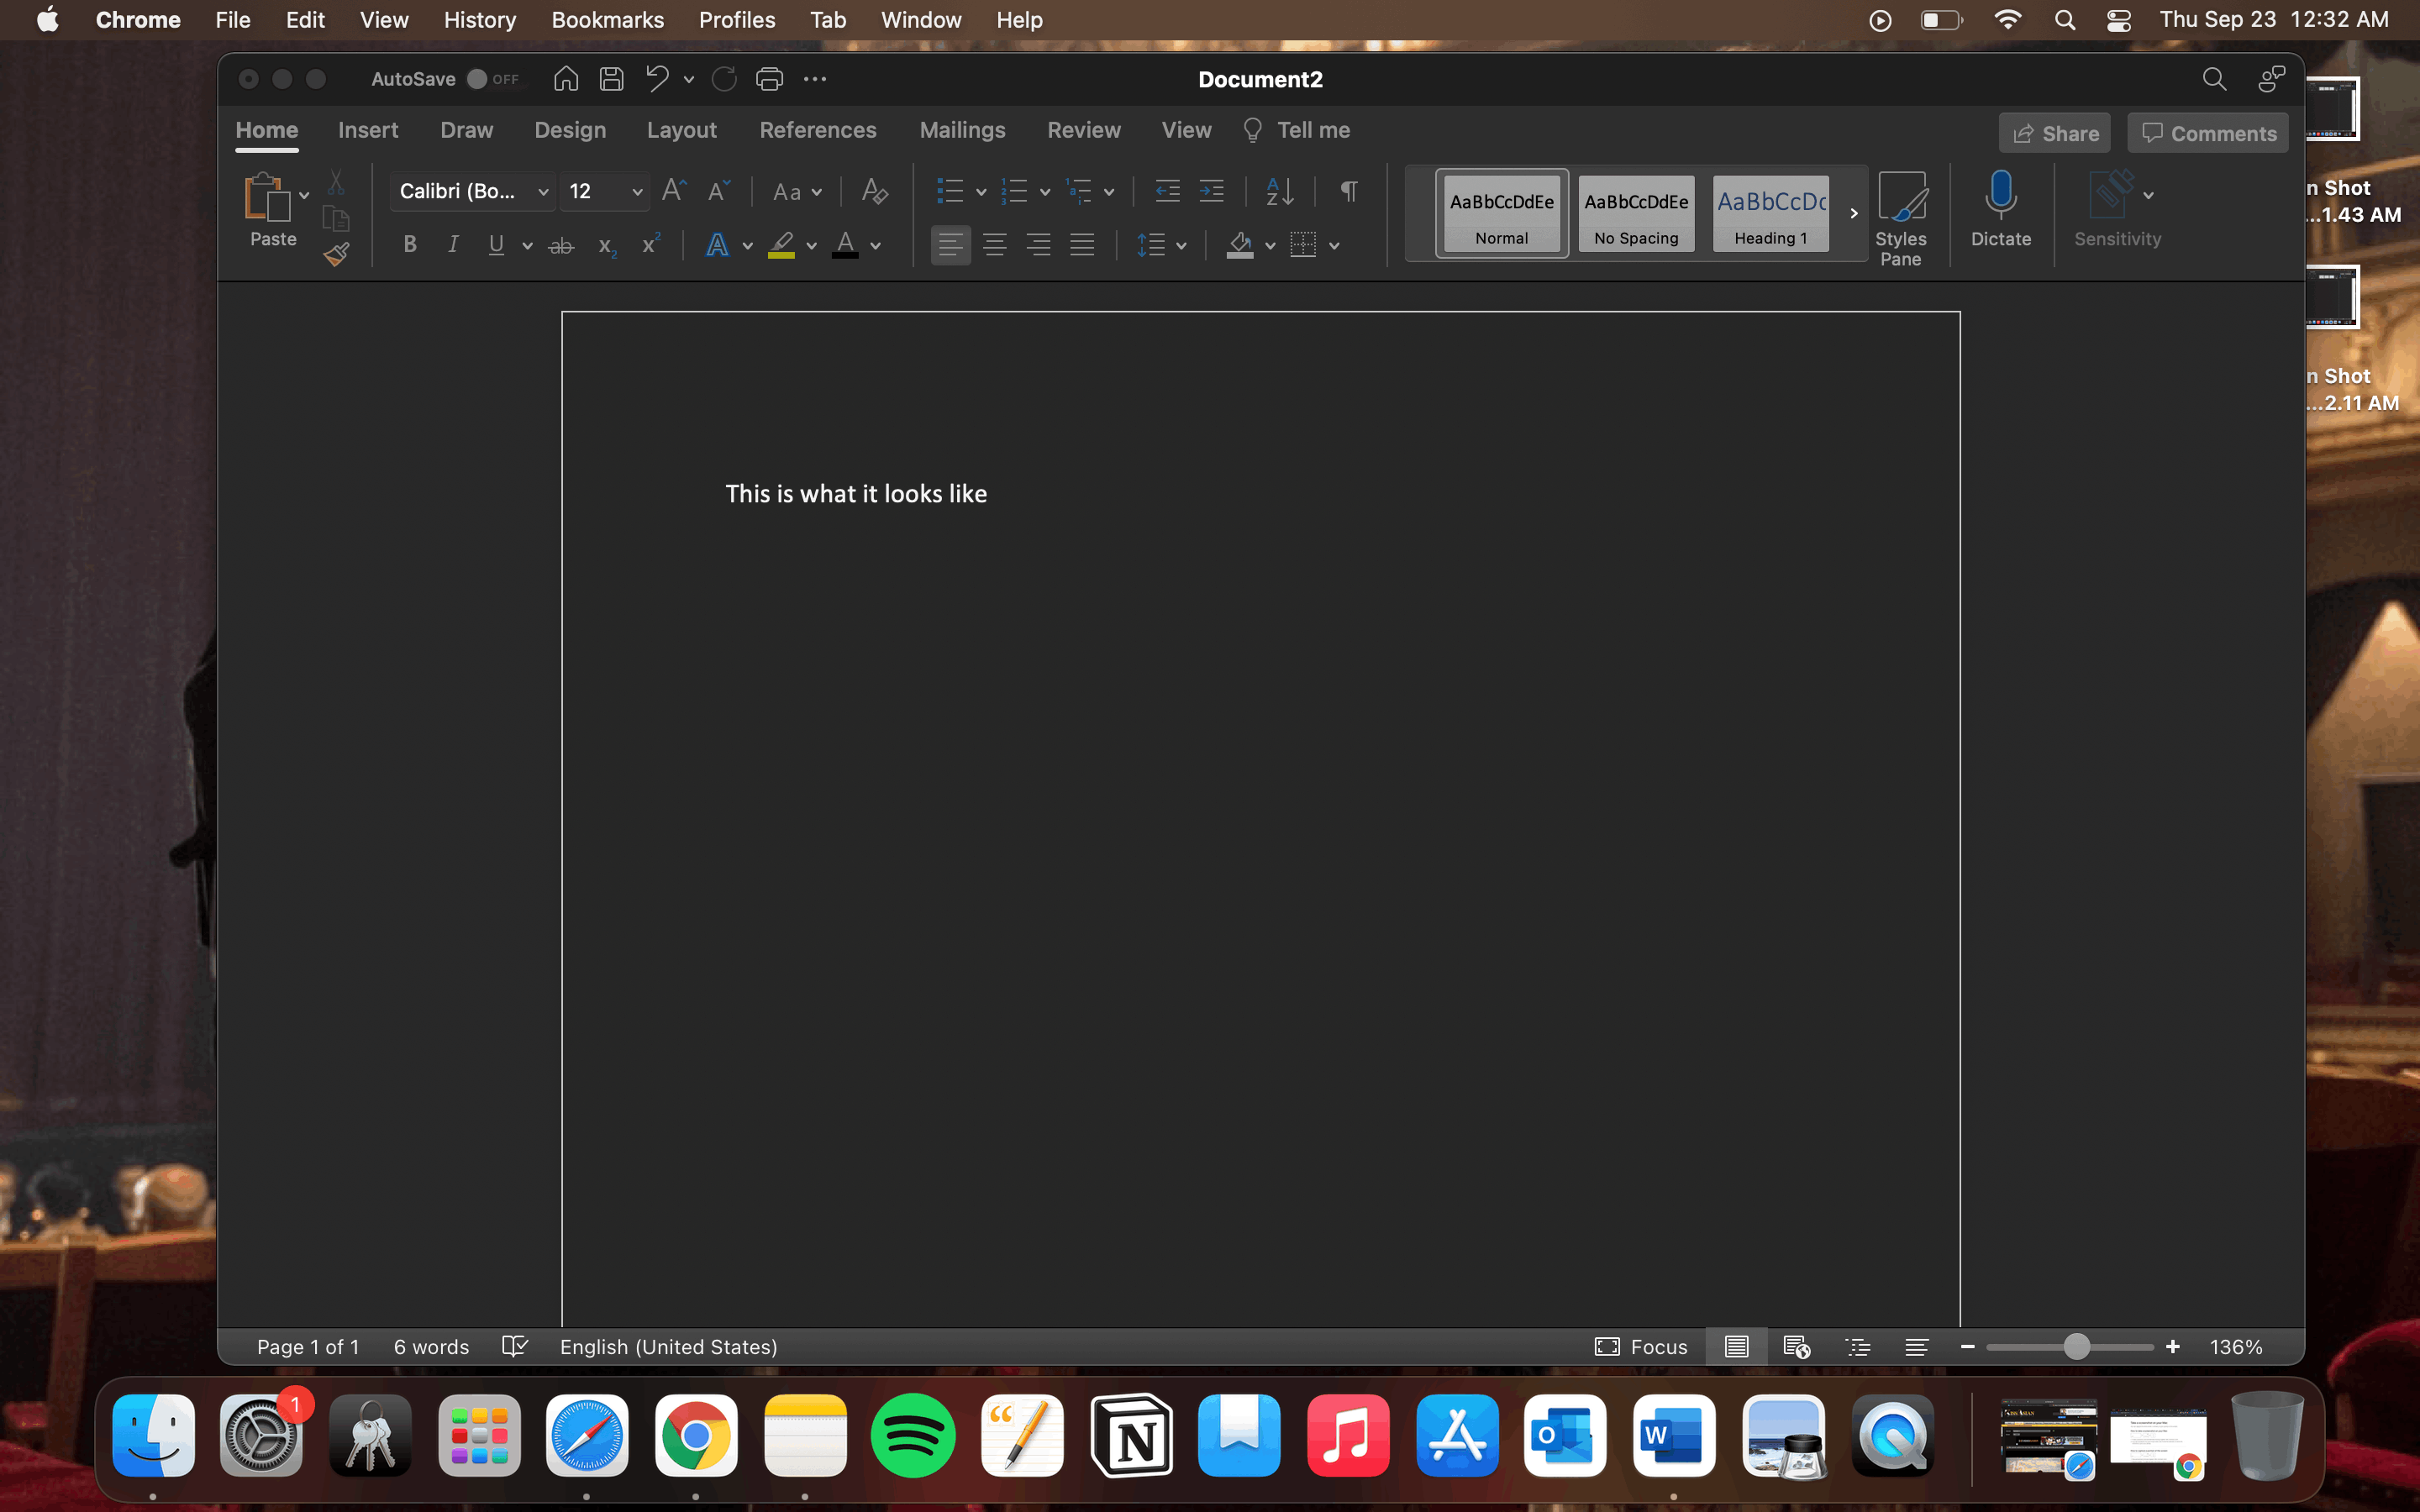Open the Layout ribbon tab
This screenshot has width=2420, height=1512.
click(x=681, y=130)
